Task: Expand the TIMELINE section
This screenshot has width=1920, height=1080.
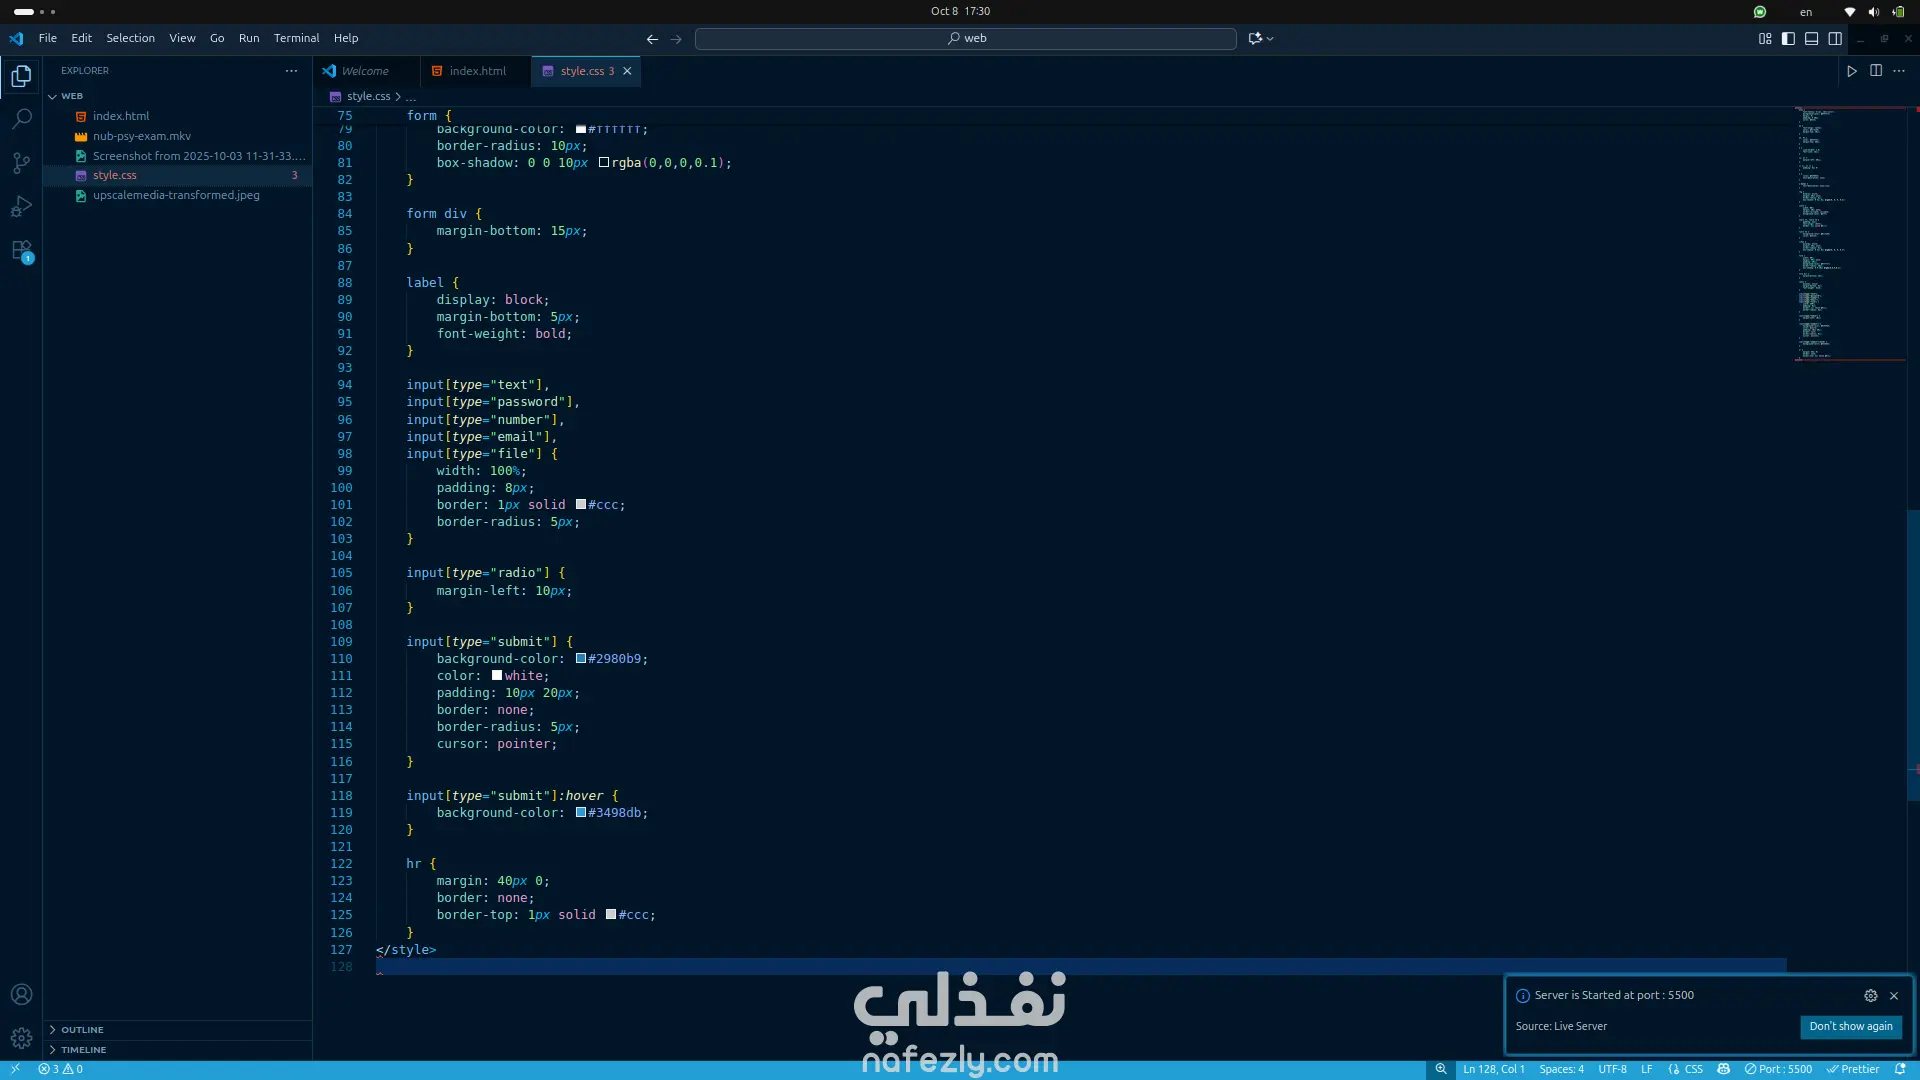Action: tap(83, 1049)
